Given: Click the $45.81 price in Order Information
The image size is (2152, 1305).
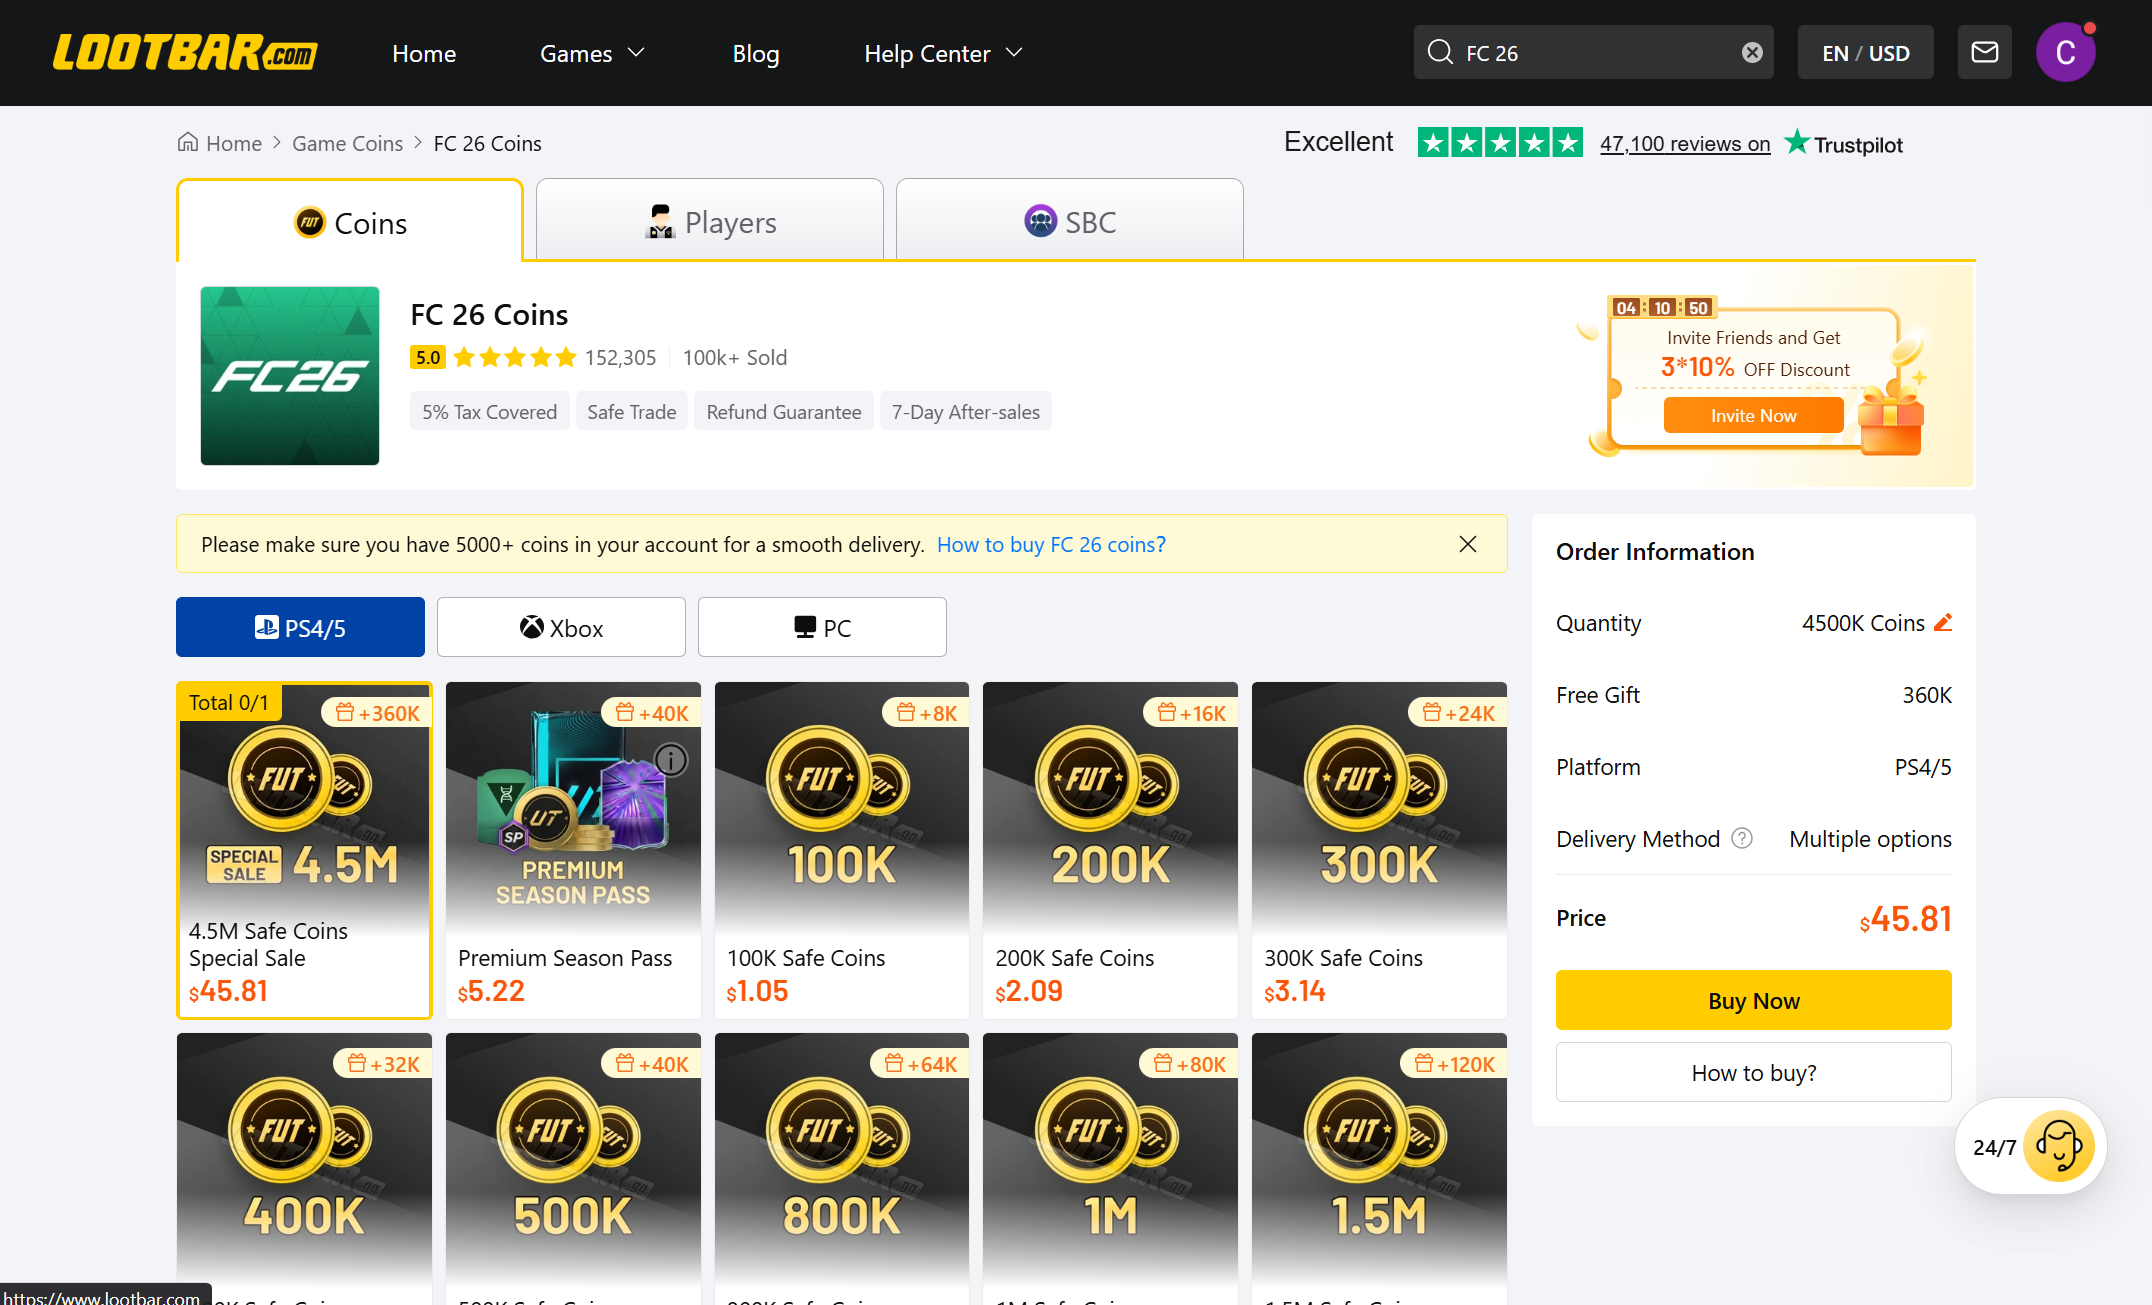Looking at the screenshot, I should 1905,919.
